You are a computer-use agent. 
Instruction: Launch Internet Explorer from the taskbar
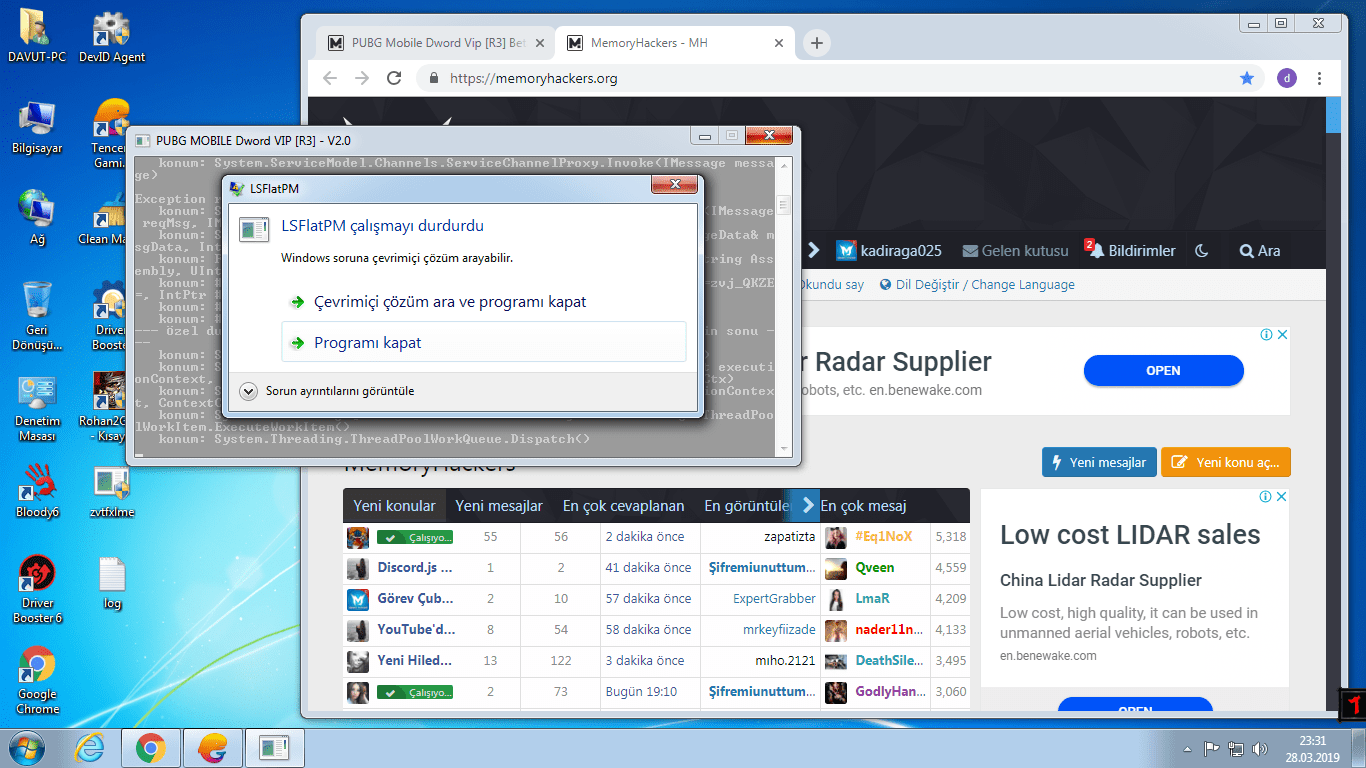click(91, 747)
